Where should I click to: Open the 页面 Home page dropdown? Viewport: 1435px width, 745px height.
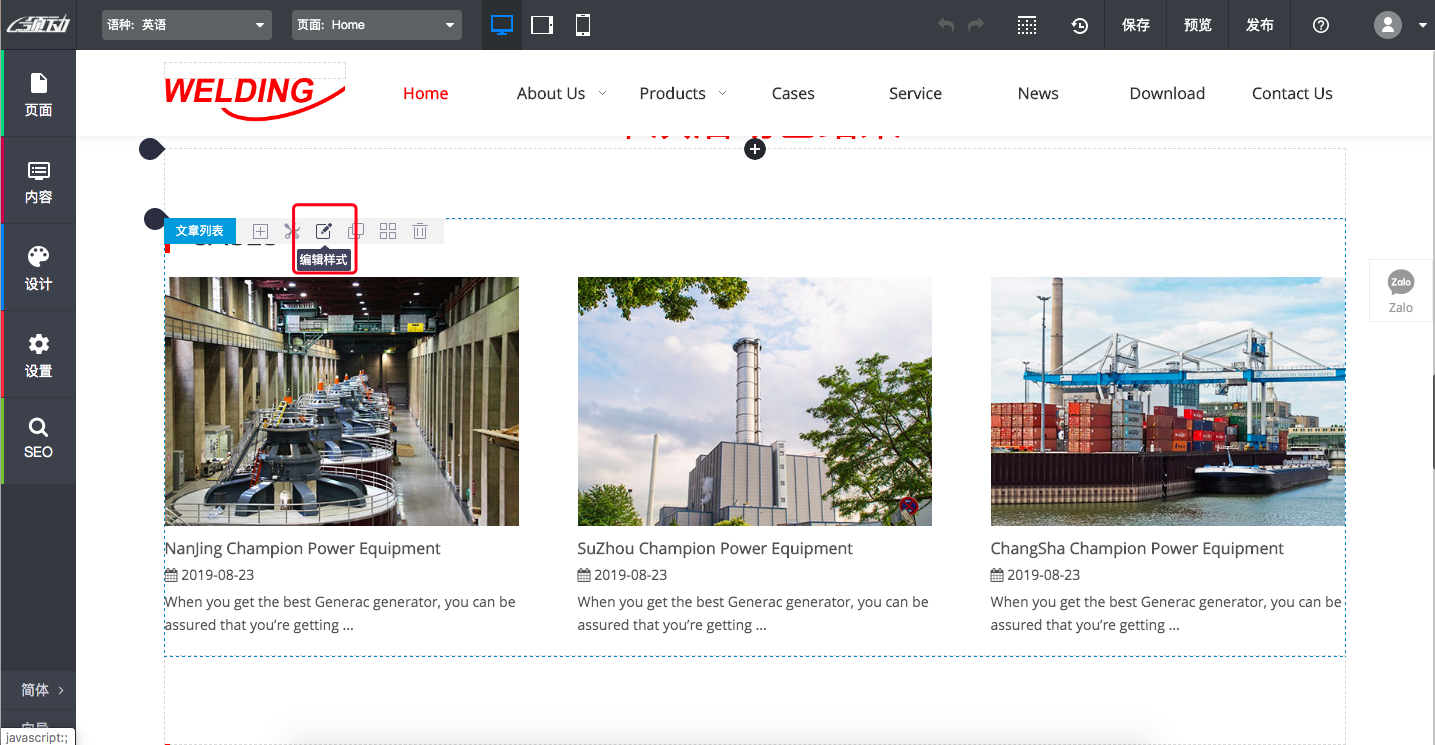[x=377, y=25]
